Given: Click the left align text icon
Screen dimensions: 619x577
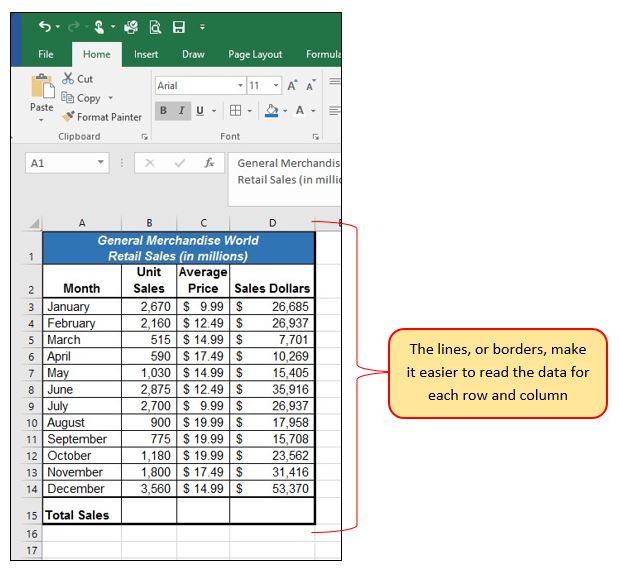Looking at the screenshot, I should coord(335,111).
